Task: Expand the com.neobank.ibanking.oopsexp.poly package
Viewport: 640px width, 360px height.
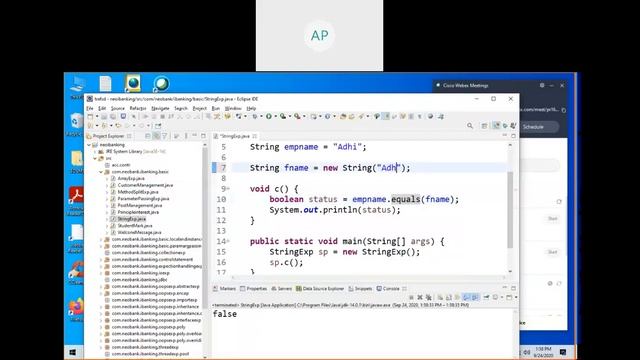Action: 101,327
